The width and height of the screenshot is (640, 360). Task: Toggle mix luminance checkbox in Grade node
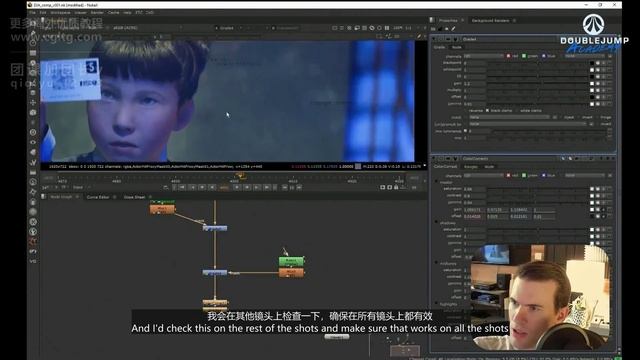click(465, 131)
